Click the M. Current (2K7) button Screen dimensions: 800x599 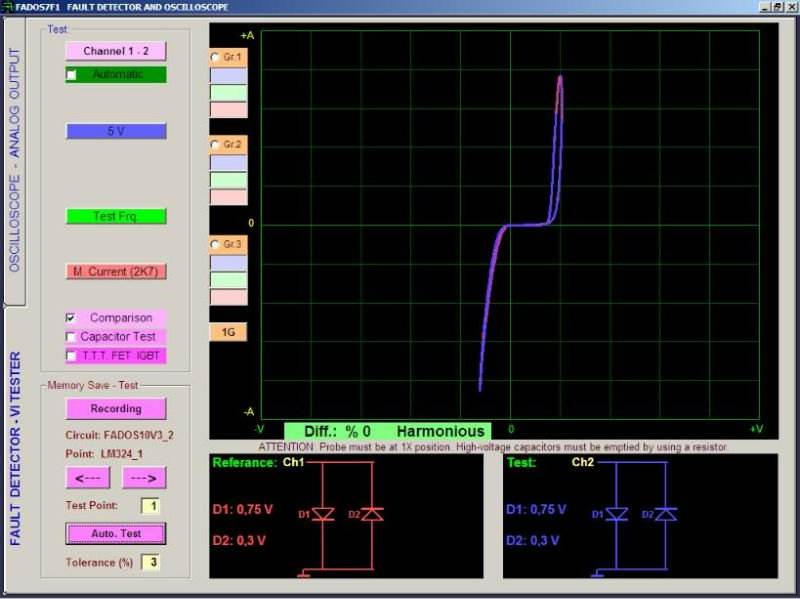[115, 271]
